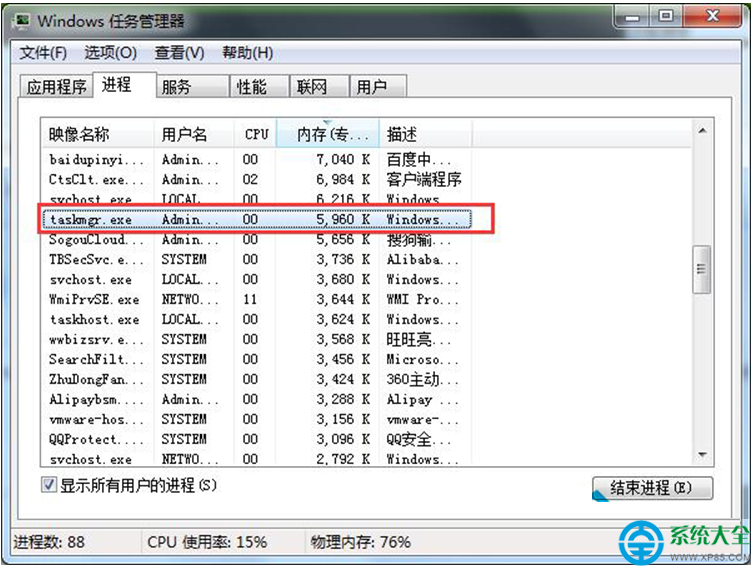Click the Alibaba... description cell
753x568 pixels.
point(422,260)
